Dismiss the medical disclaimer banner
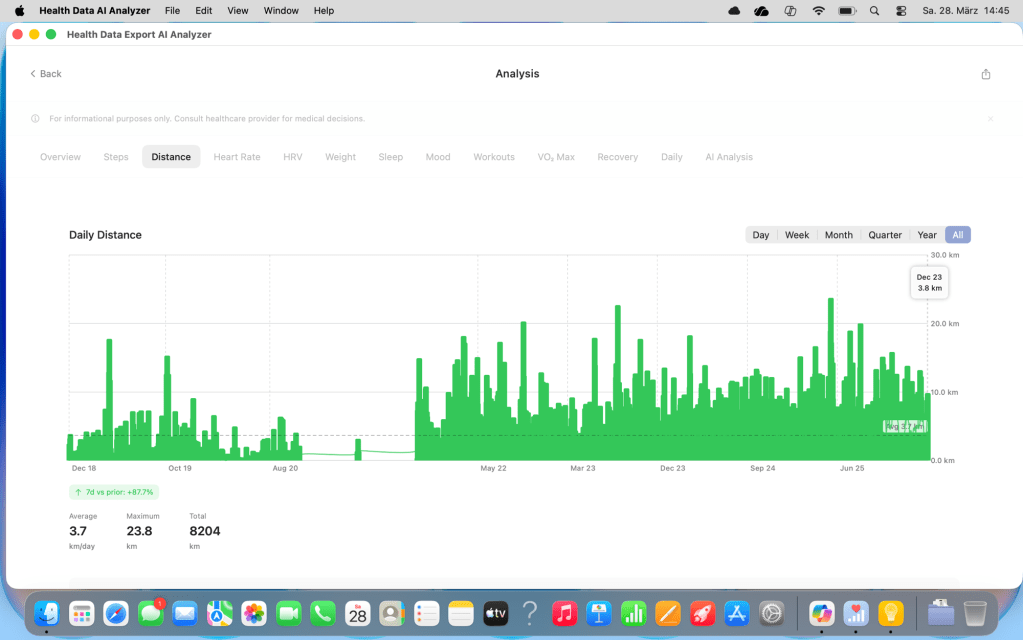The height and width of the screenshot is (640, 1023). 990,118
